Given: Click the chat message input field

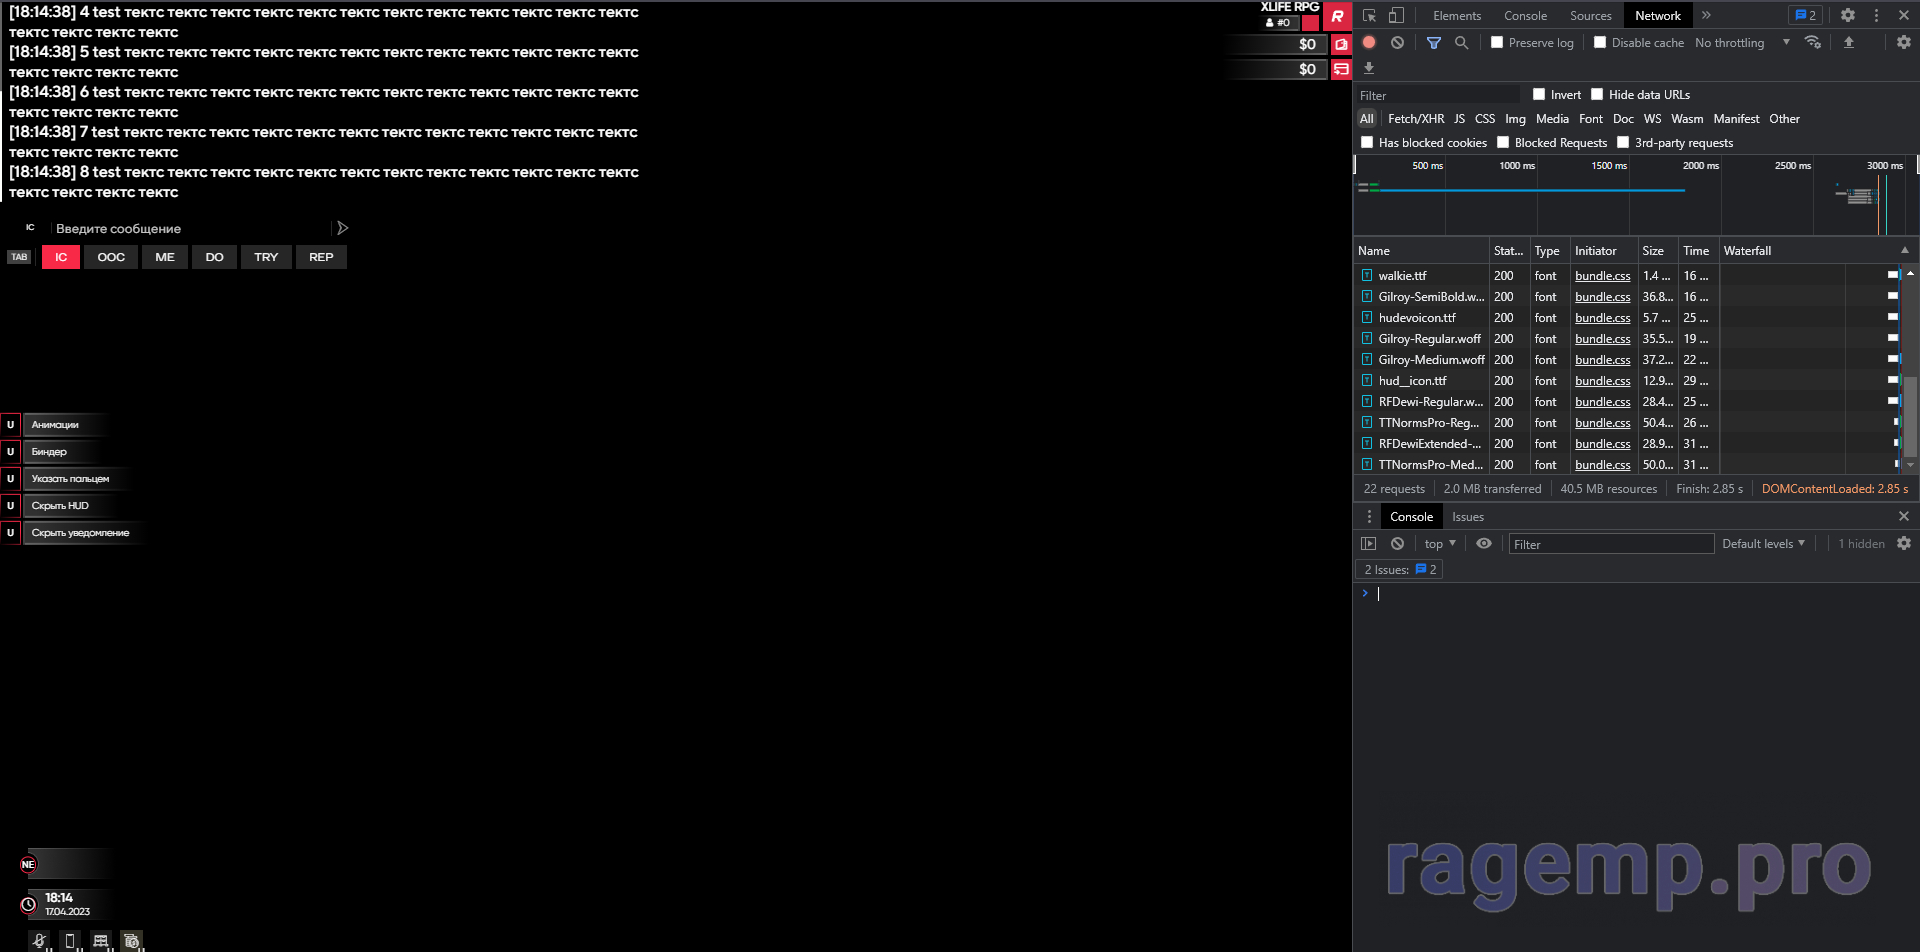Looking at the screenshot, I should 190,229.
